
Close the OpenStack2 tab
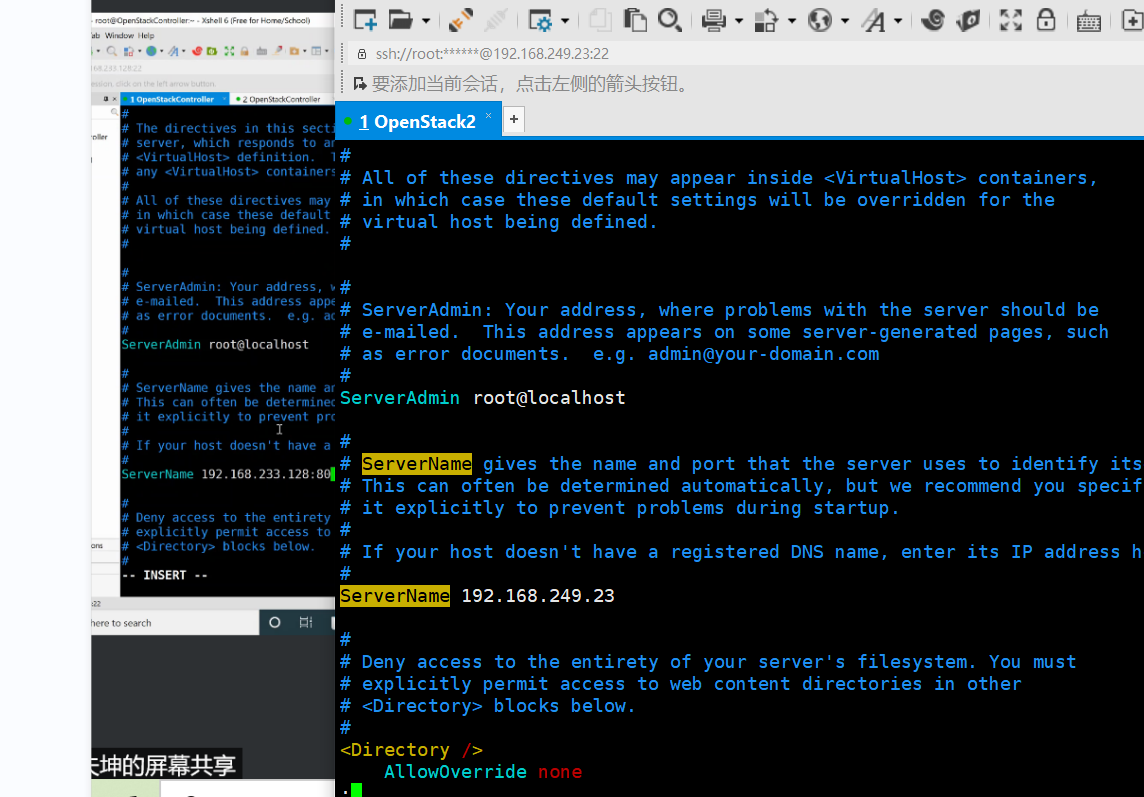pyautogui.click(x=488, y=115)
